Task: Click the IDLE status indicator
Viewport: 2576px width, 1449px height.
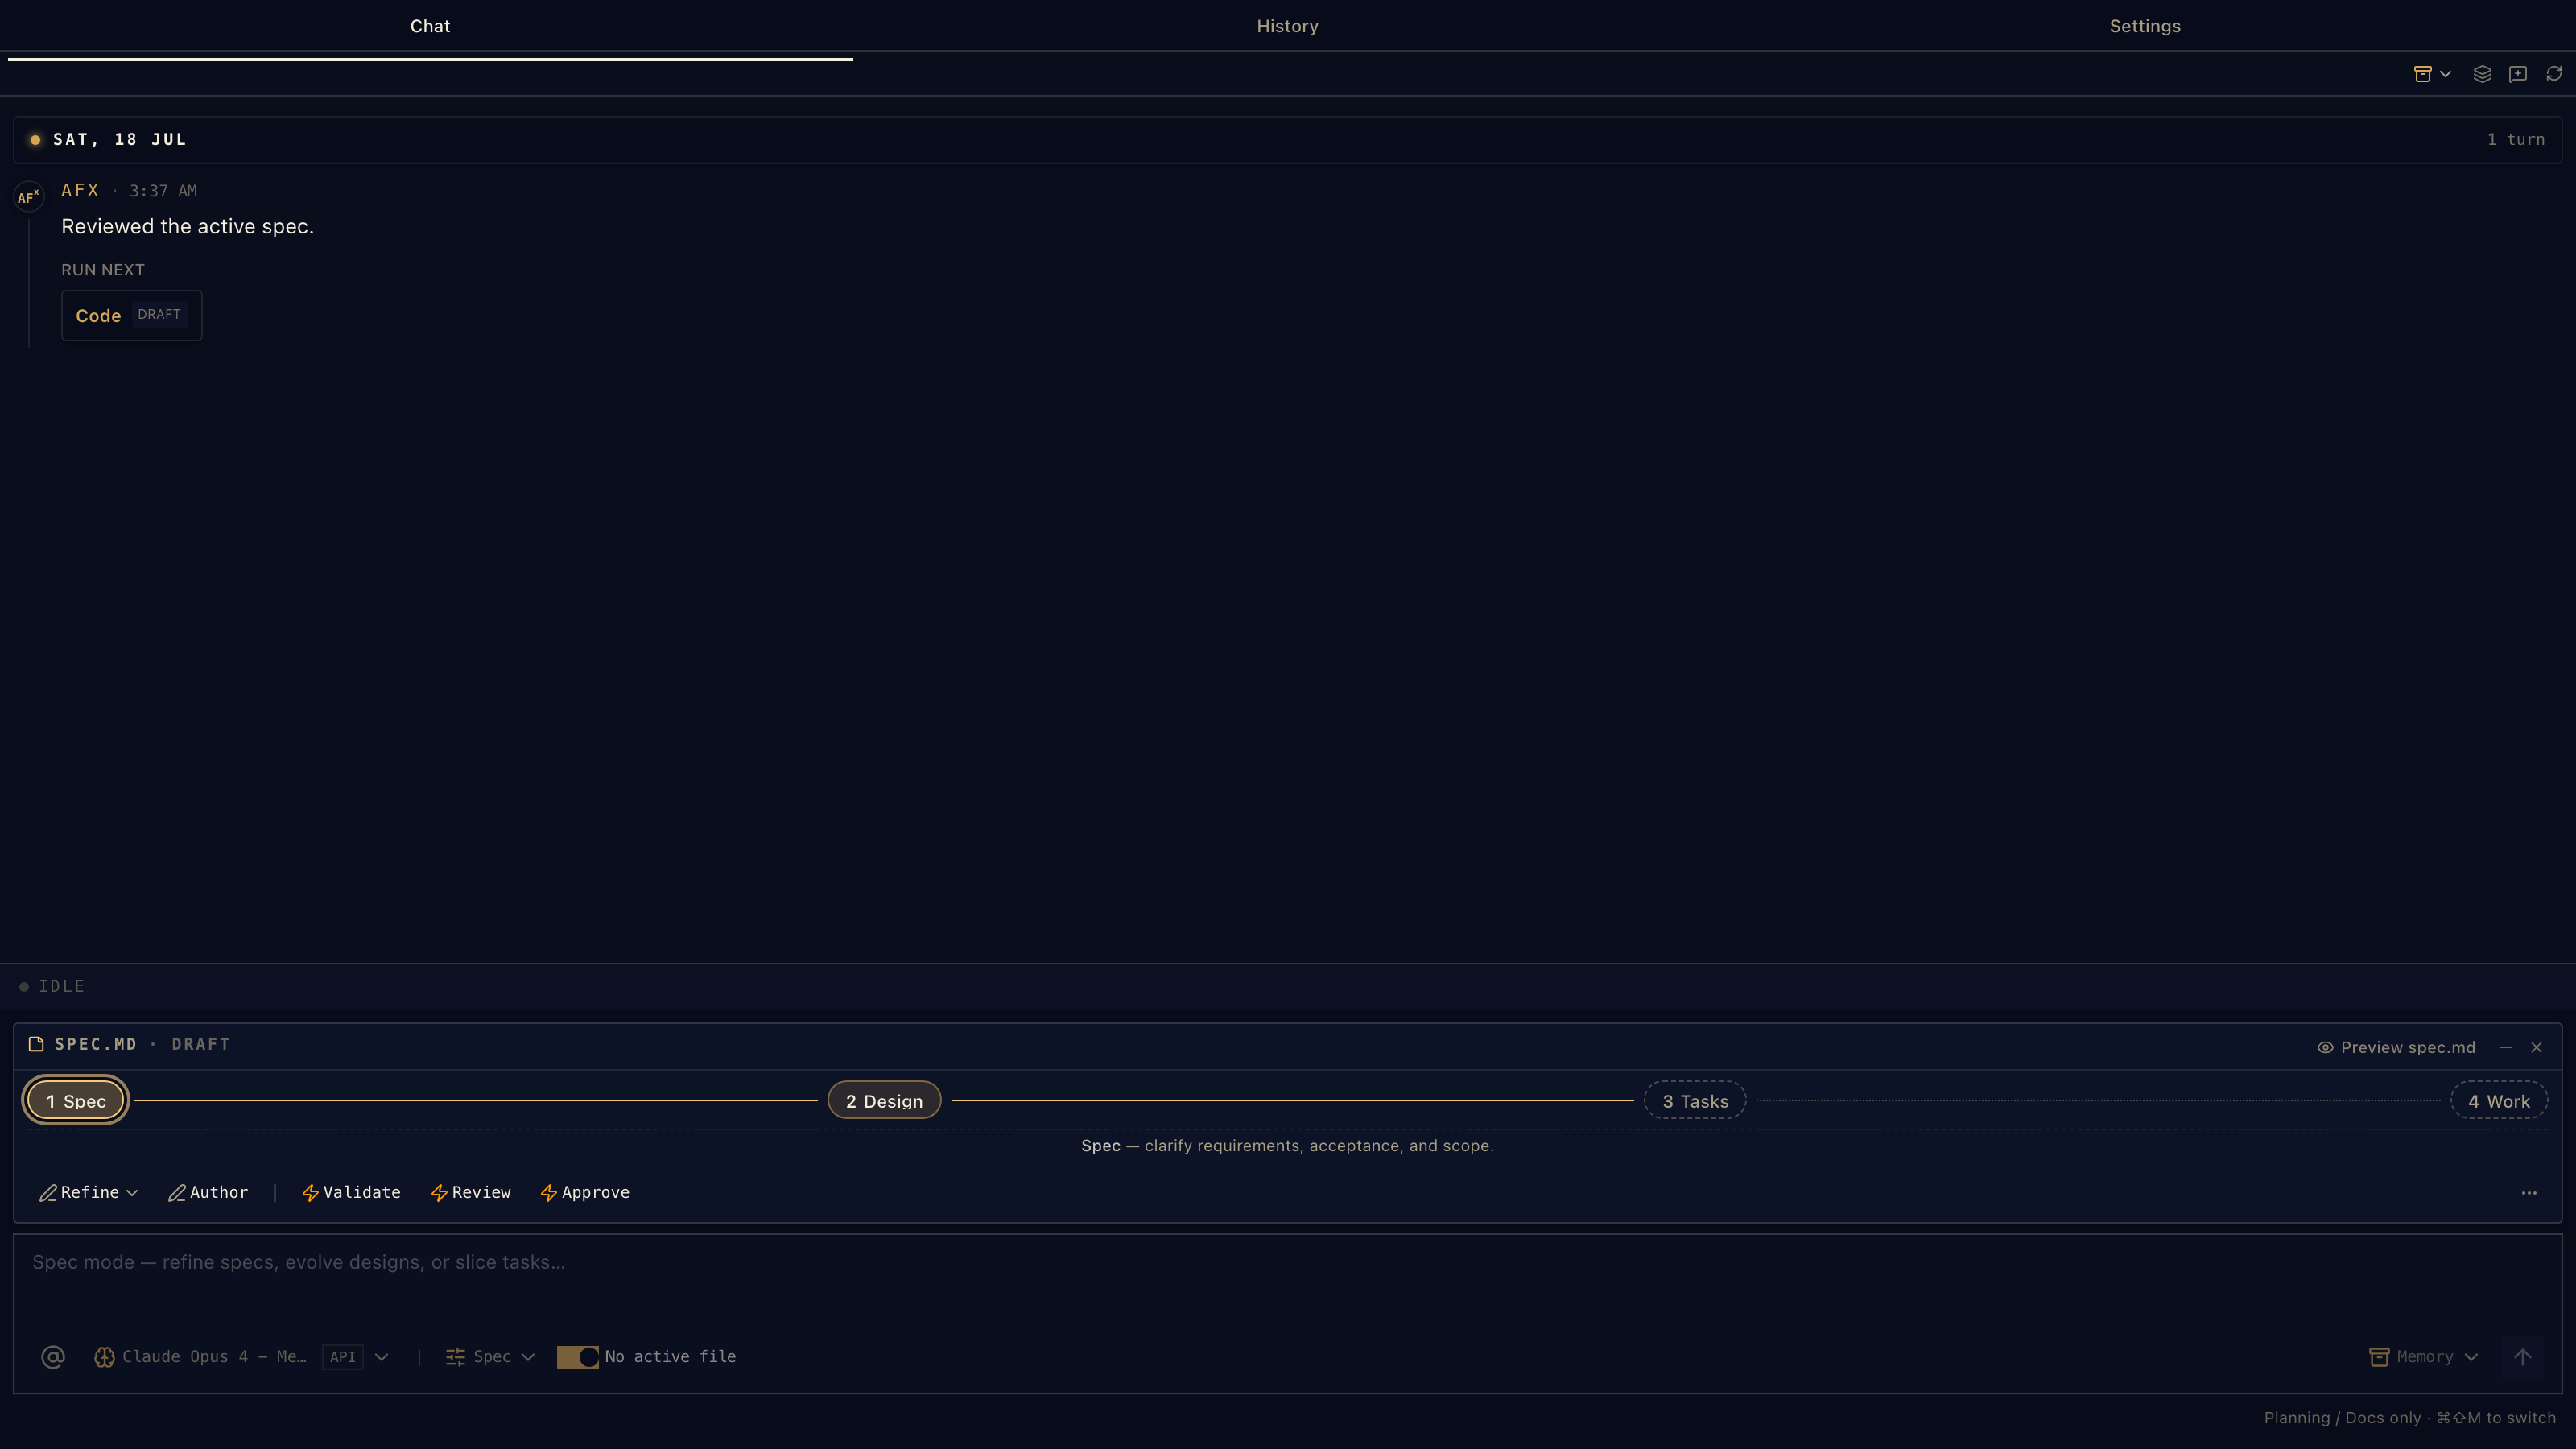Action: pyautogui.click(x=52, y=986)
